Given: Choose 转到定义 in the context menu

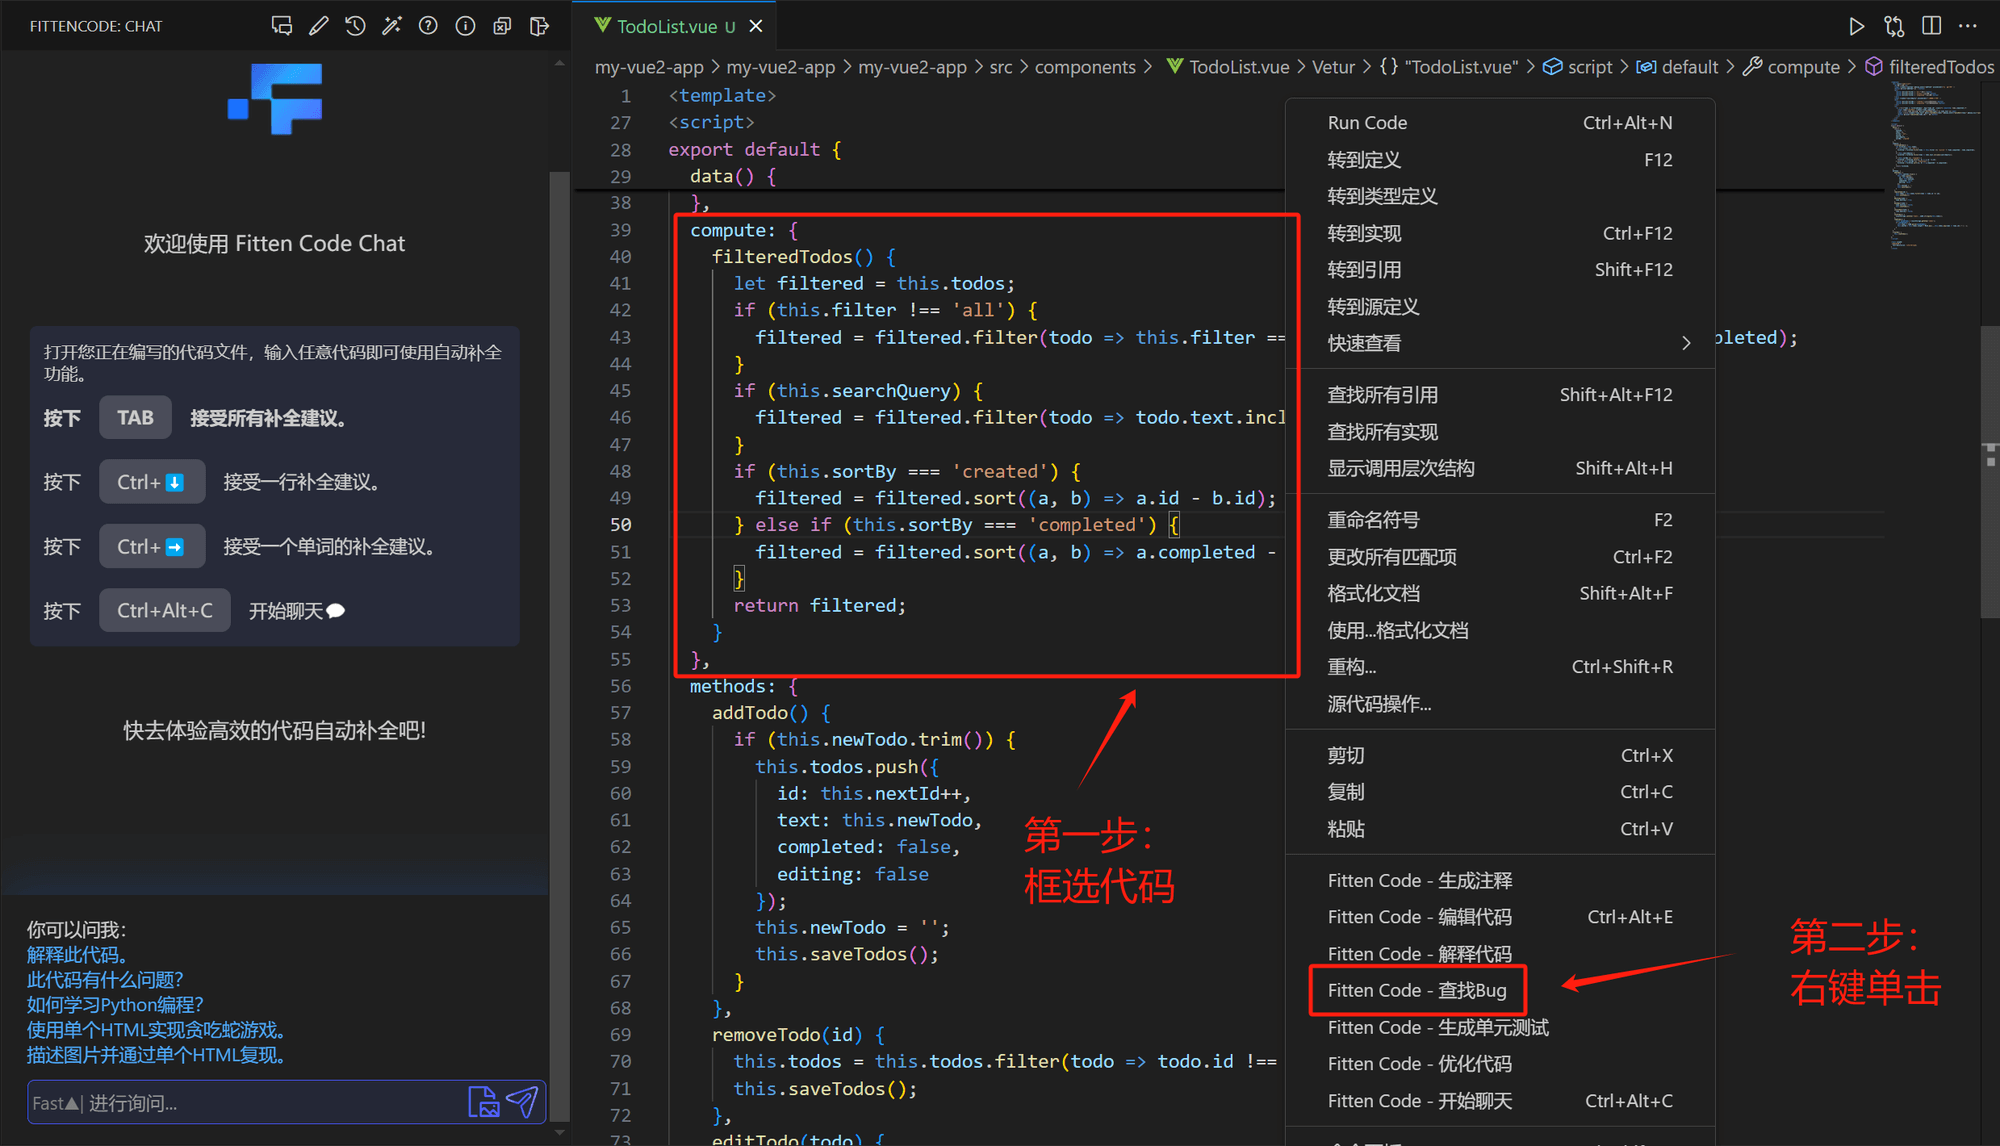Looking at the screenshot, I should (x=1500, y=160).
